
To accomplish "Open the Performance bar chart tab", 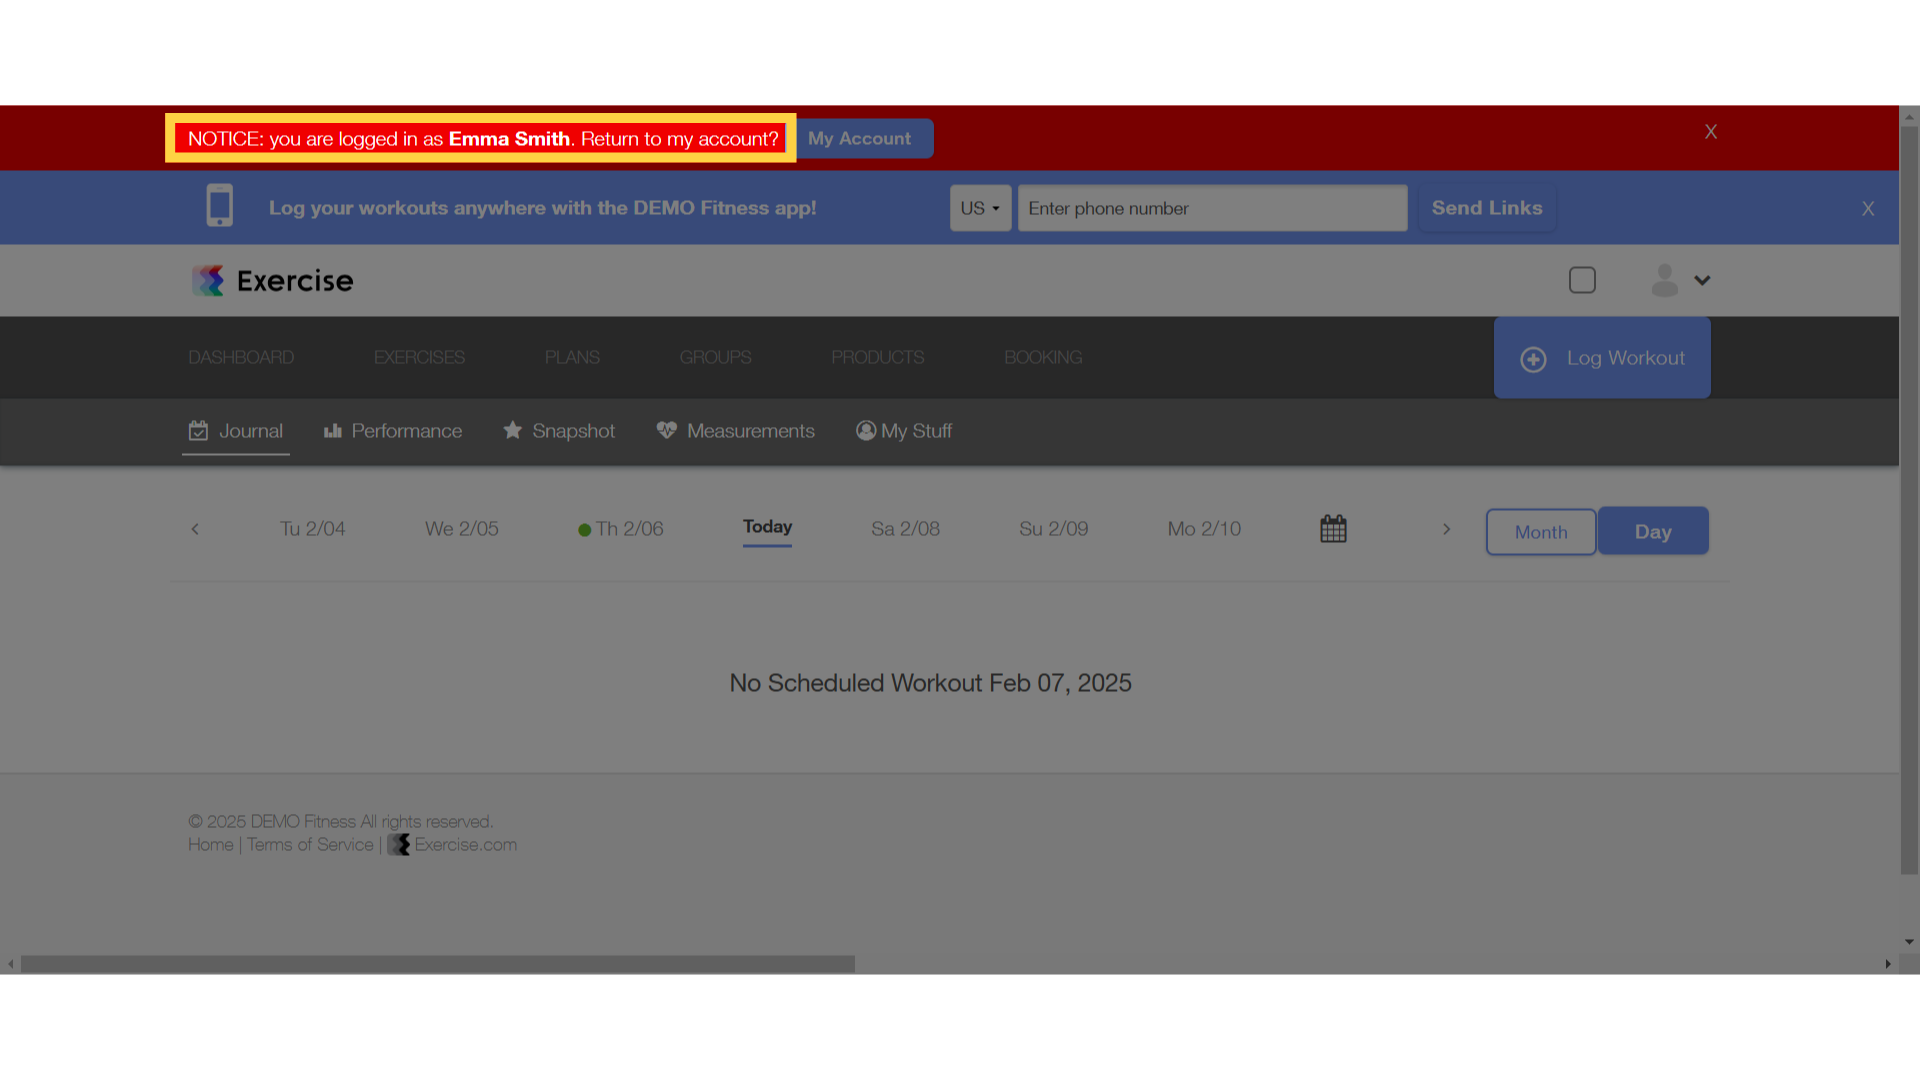I will click(x=392, y=431).
